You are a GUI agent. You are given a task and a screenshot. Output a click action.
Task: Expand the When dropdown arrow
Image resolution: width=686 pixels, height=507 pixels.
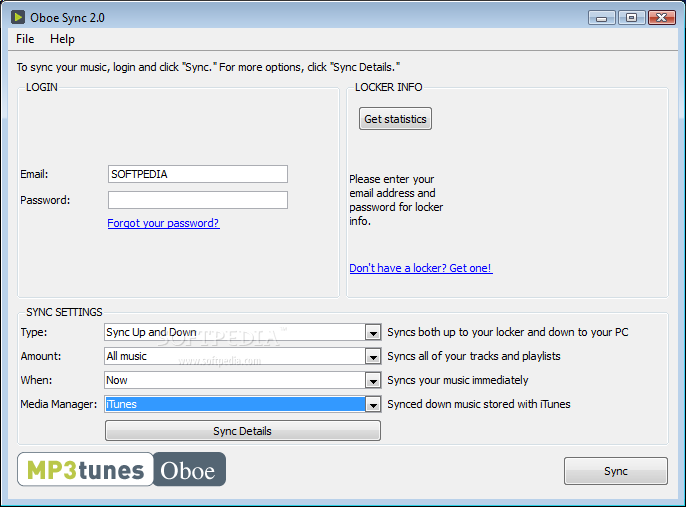tap(373, 381)
